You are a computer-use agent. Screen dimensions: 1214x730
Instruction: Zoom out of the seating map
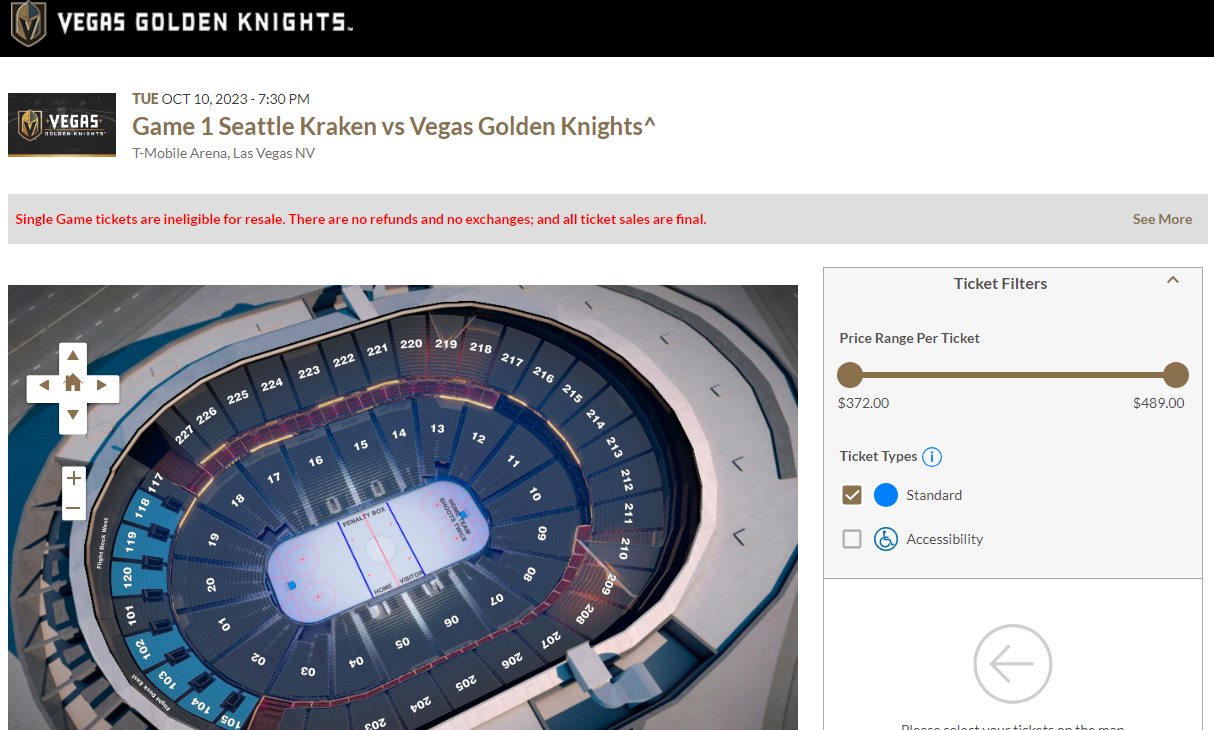73,508
